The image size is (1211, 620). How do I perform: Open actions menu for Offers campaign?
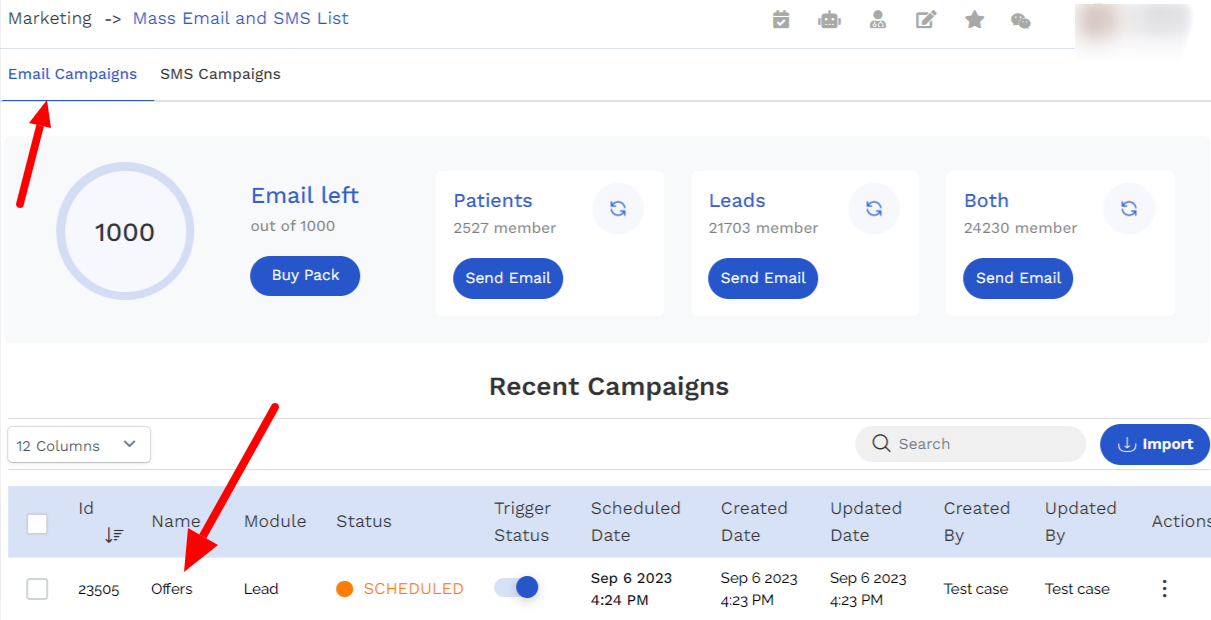[1163, 588]
